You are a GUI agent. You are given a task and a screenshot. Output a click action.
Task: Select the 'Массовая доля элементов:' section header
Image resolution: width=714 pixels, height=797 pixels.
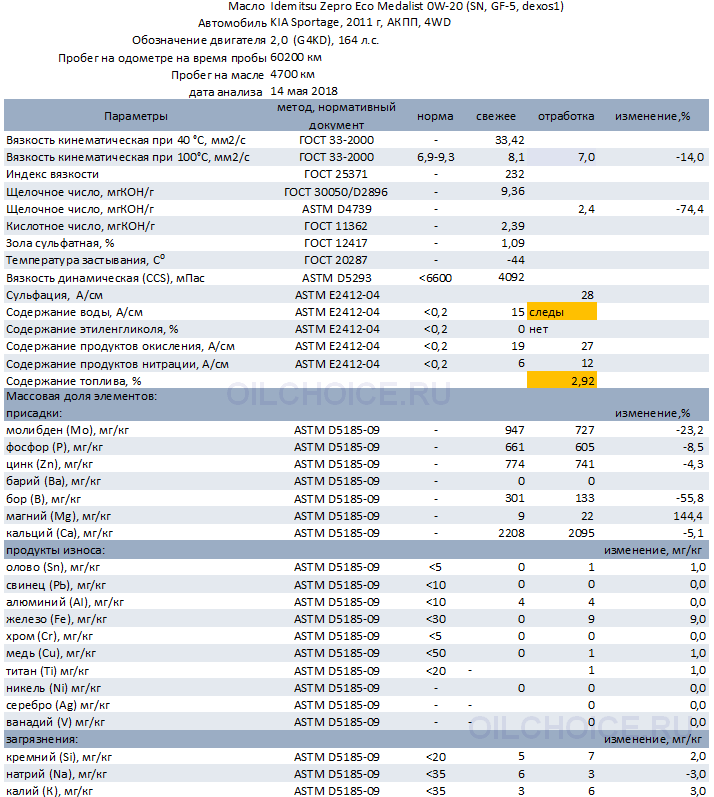[x=81, y=396]
